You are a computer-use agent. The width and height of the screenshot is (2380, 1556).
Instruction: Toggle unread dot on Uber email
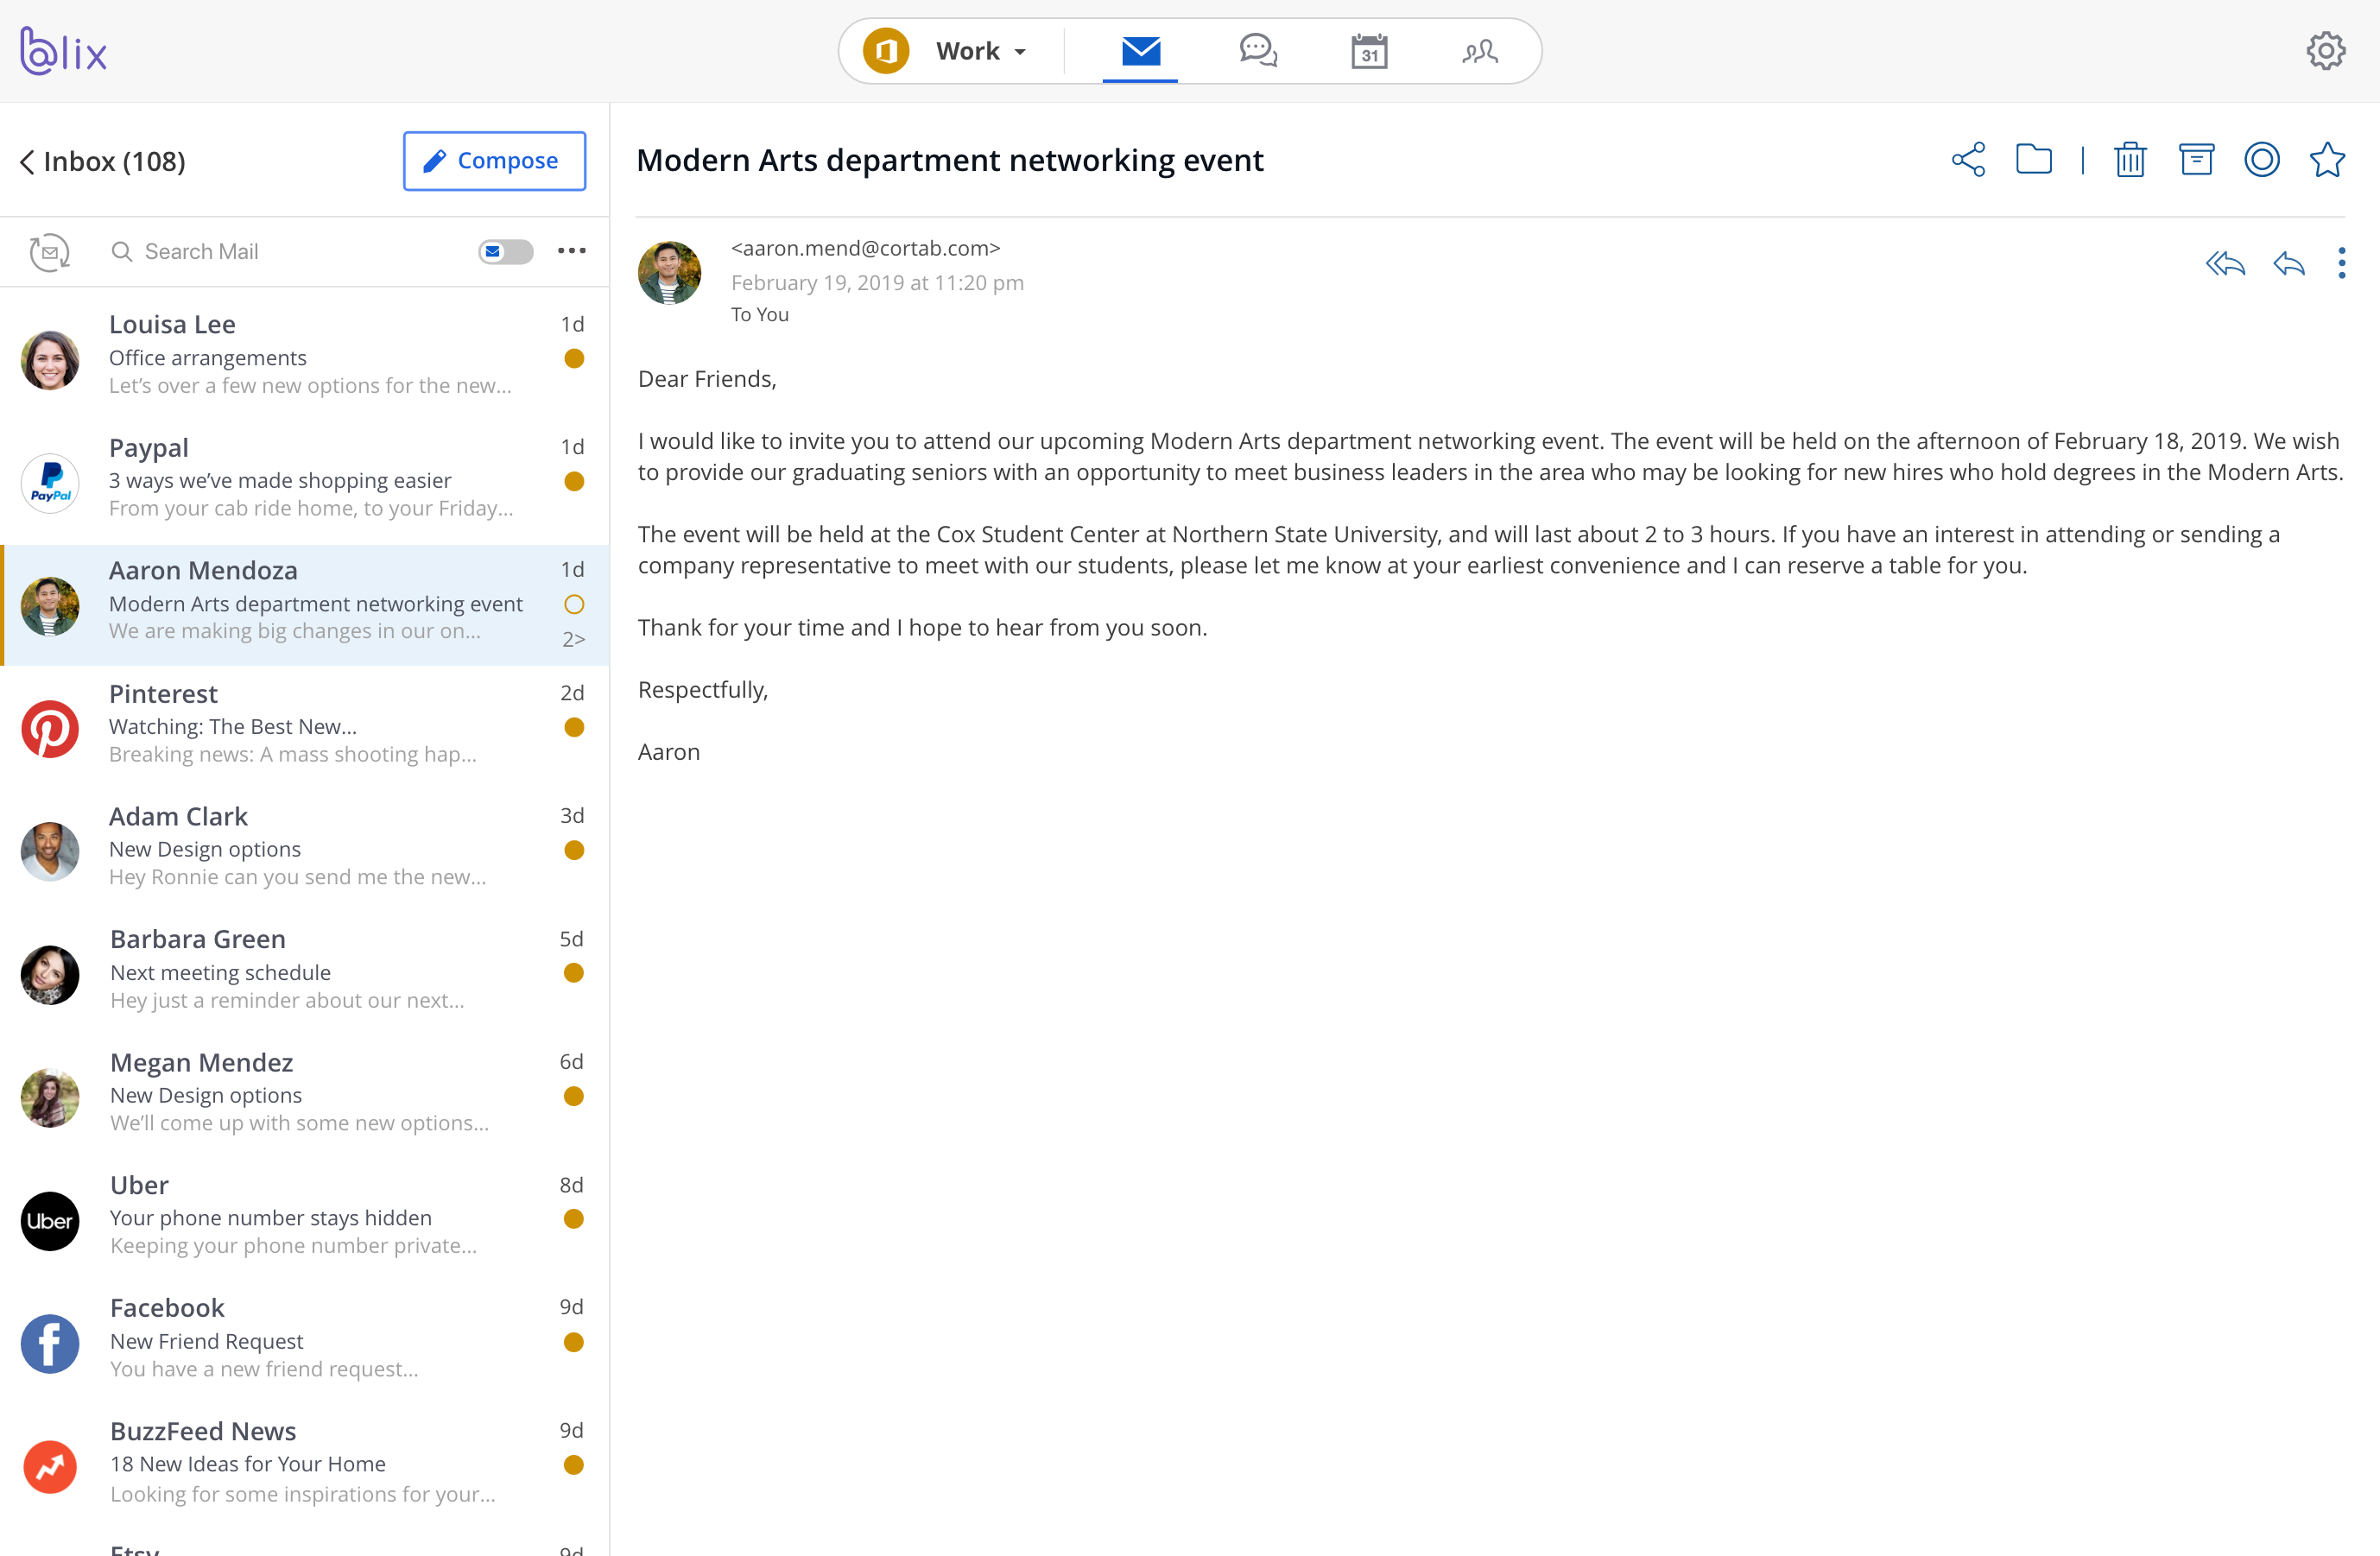574,1219
